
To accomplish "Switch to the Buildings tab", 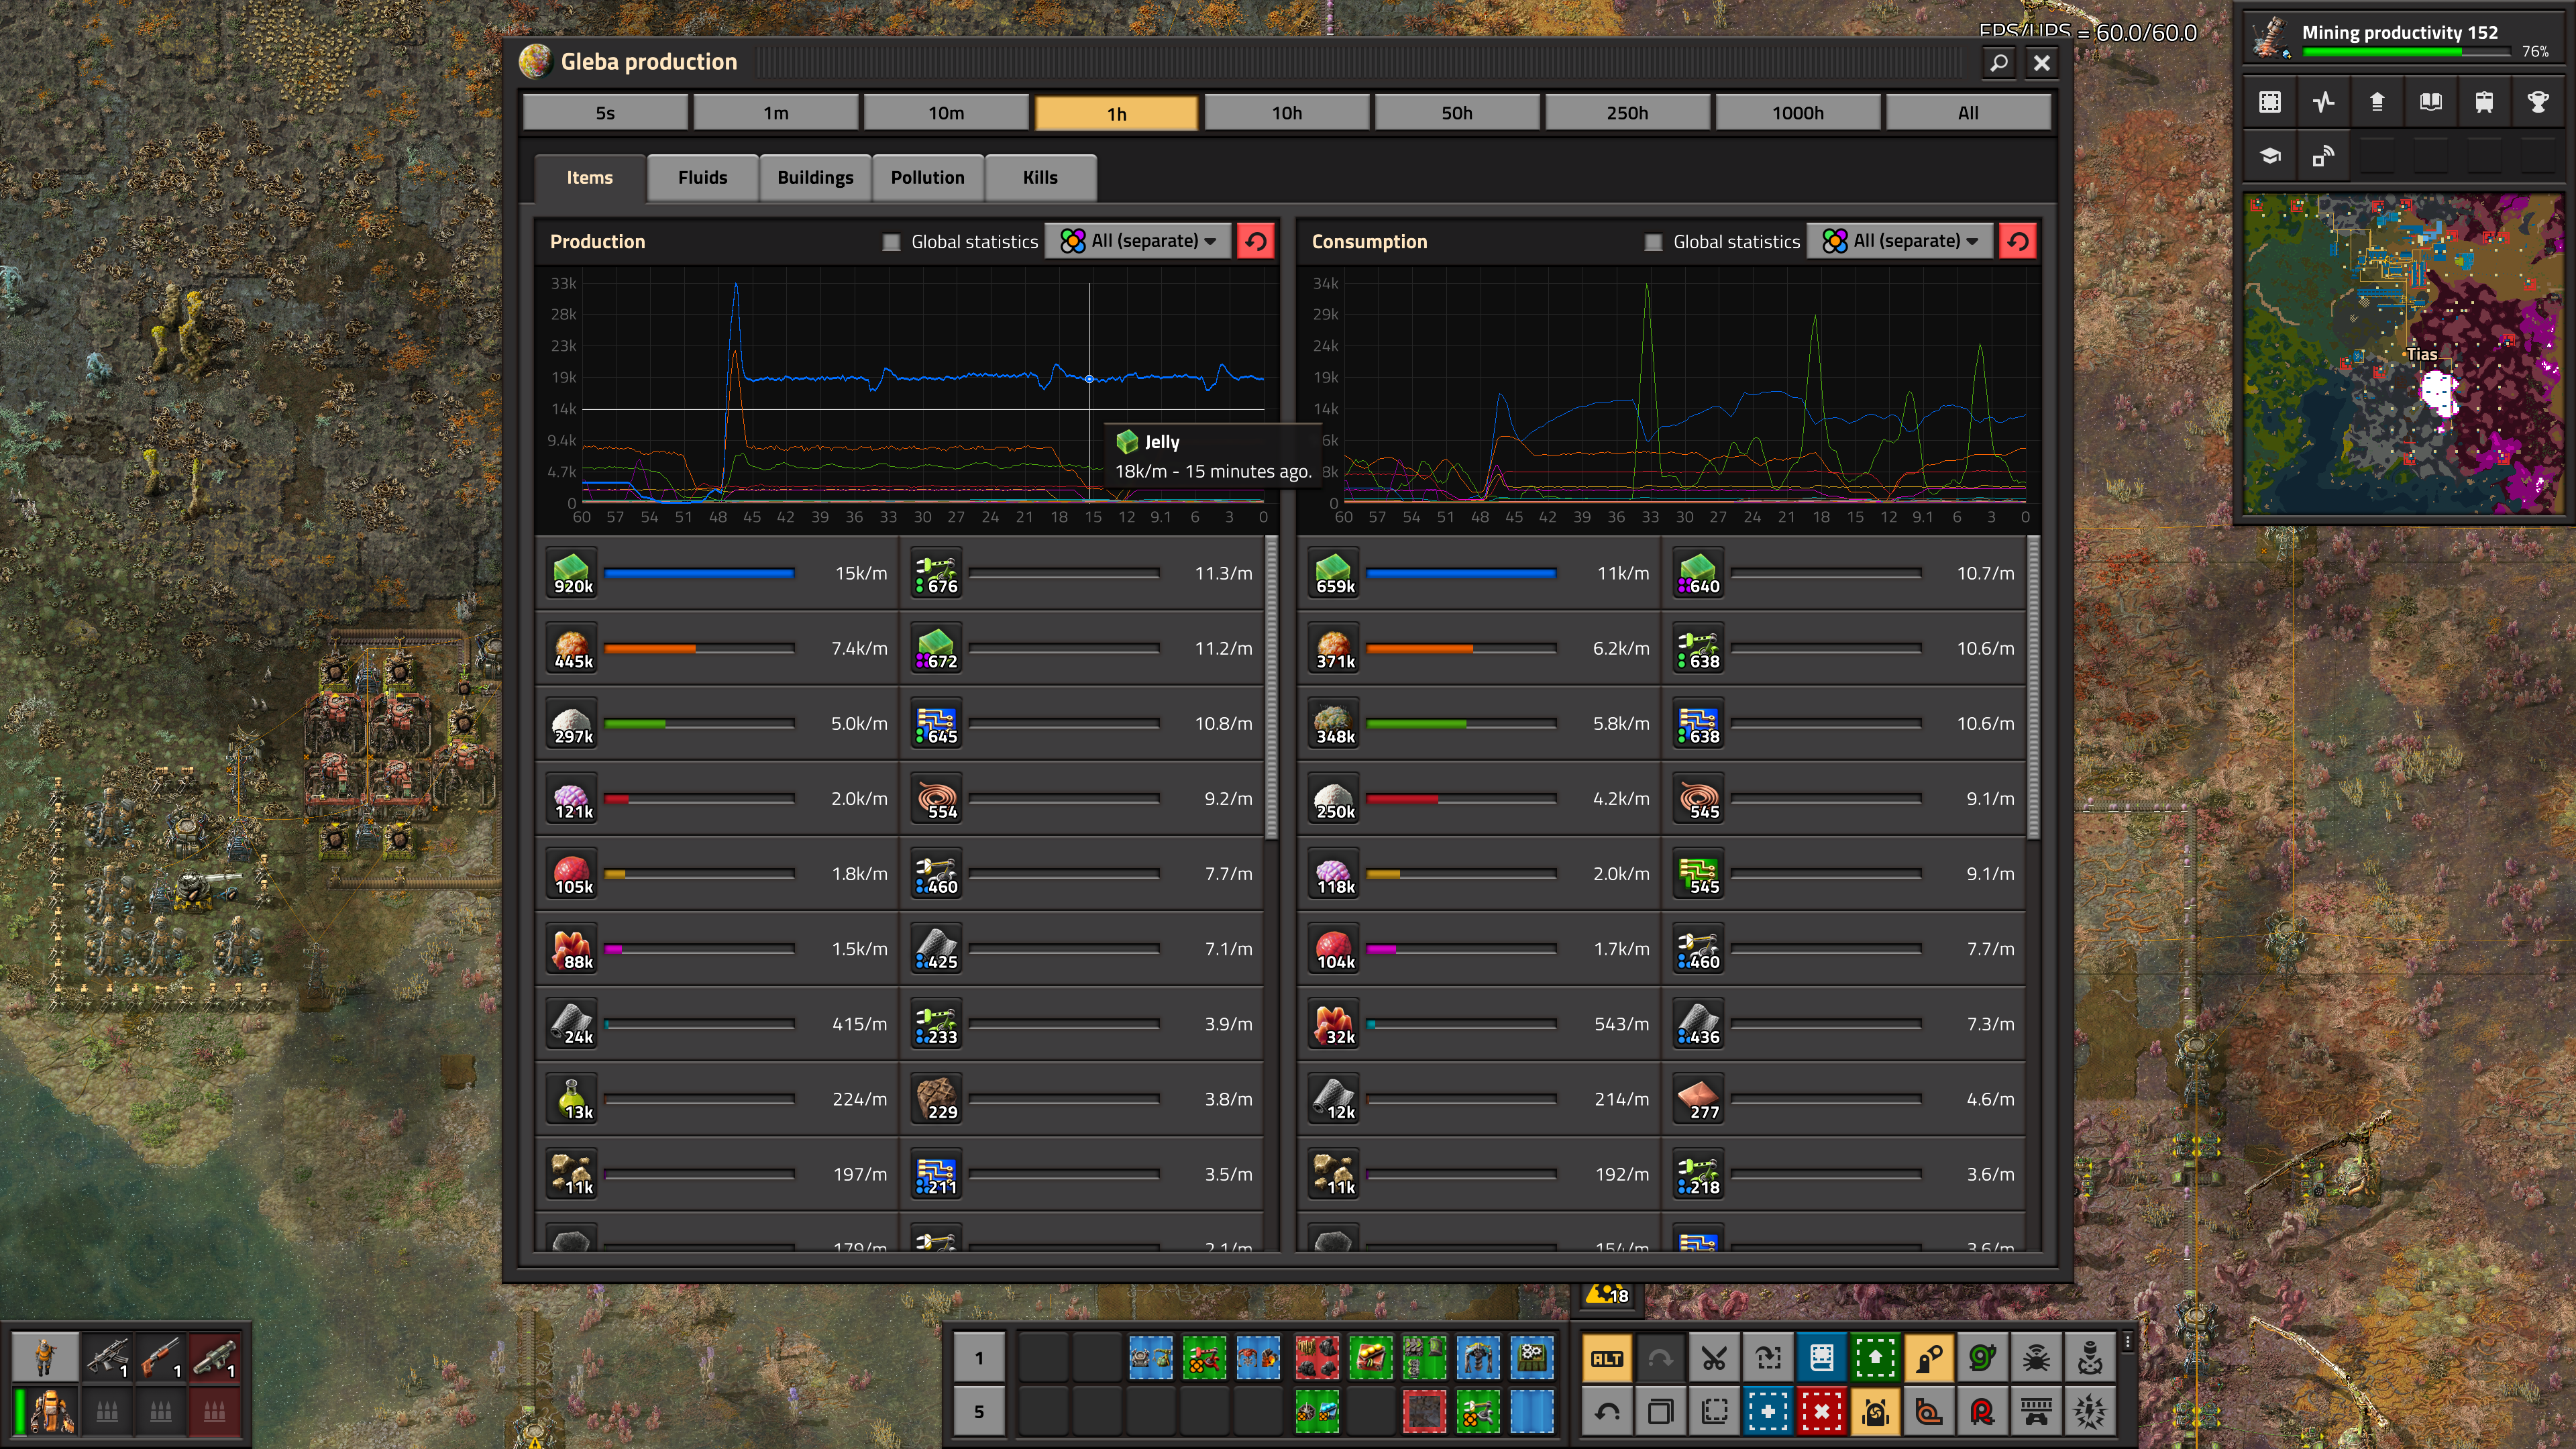I will pos(815,178).
